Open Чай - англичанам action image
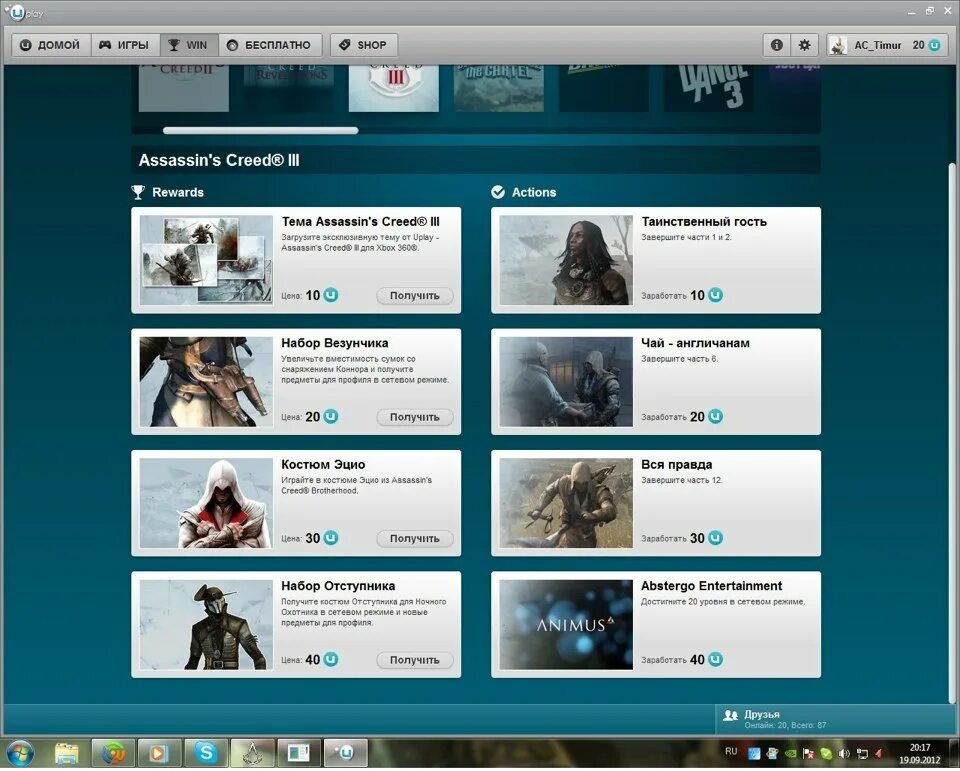The height and width of the screenshot is (771, 960). coord(566,382)
